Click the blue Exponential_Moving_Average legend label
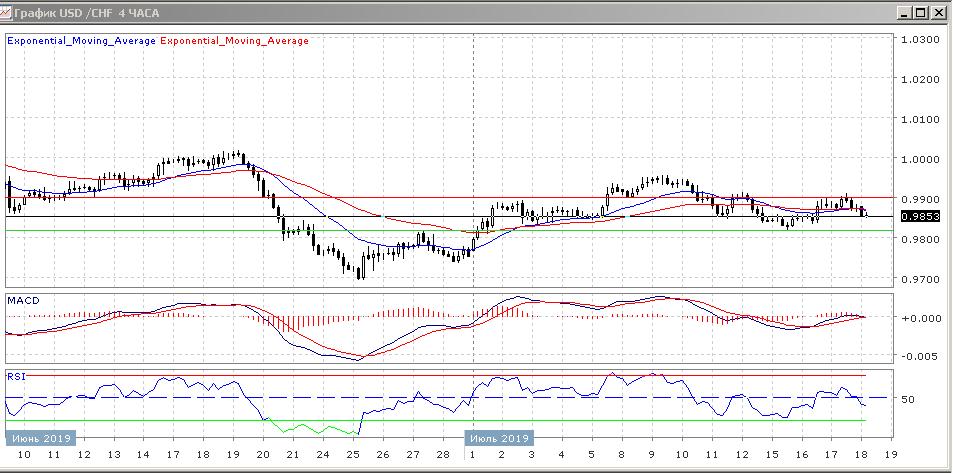The height and width of the screenshot is (473, 953). [x=82, y=41]
